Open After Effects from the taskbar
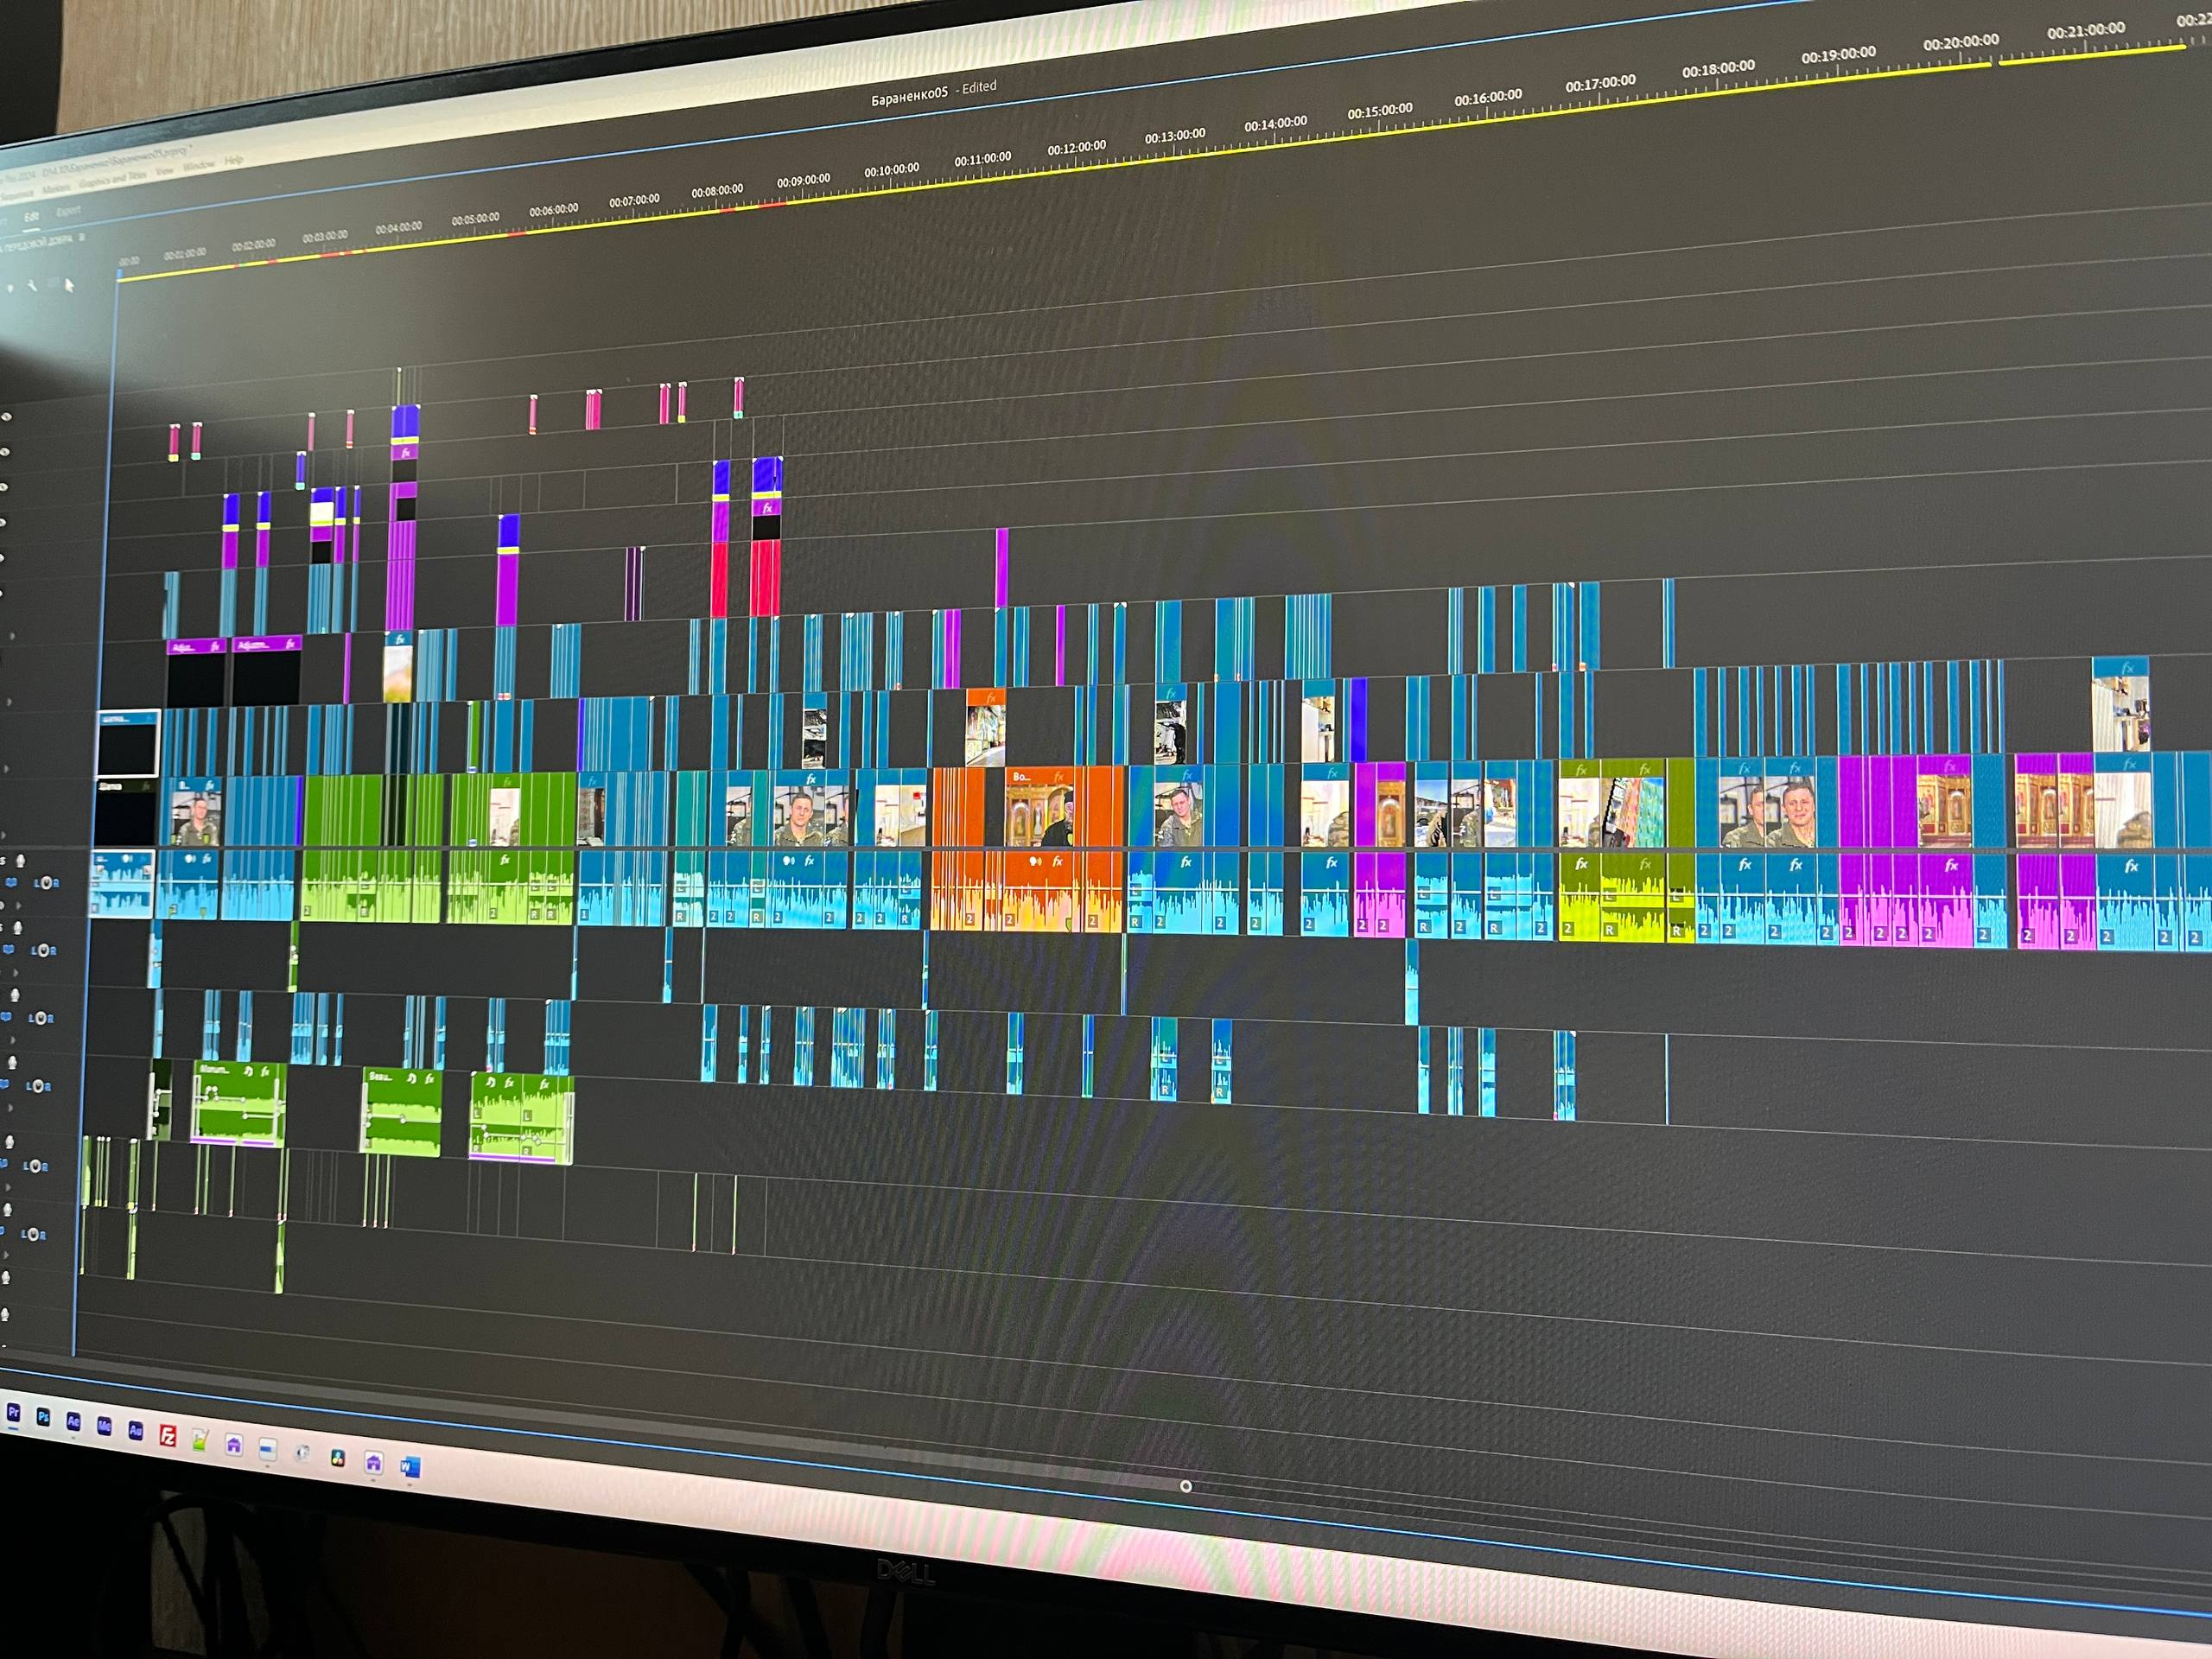The height and width of the screenshot is (1659, 2212). [73, 1421]
